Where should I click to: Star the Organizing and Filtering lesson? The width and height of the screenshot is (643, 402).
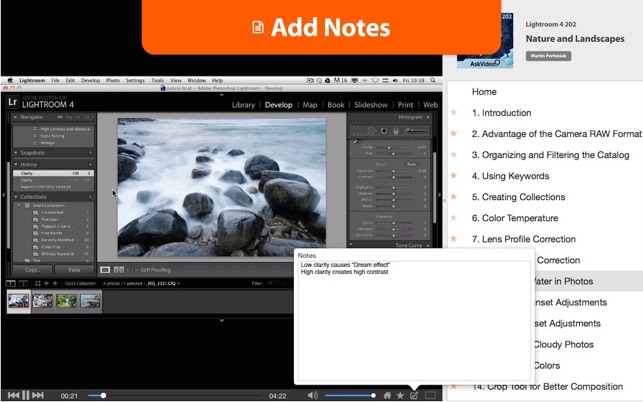[454, 155]
